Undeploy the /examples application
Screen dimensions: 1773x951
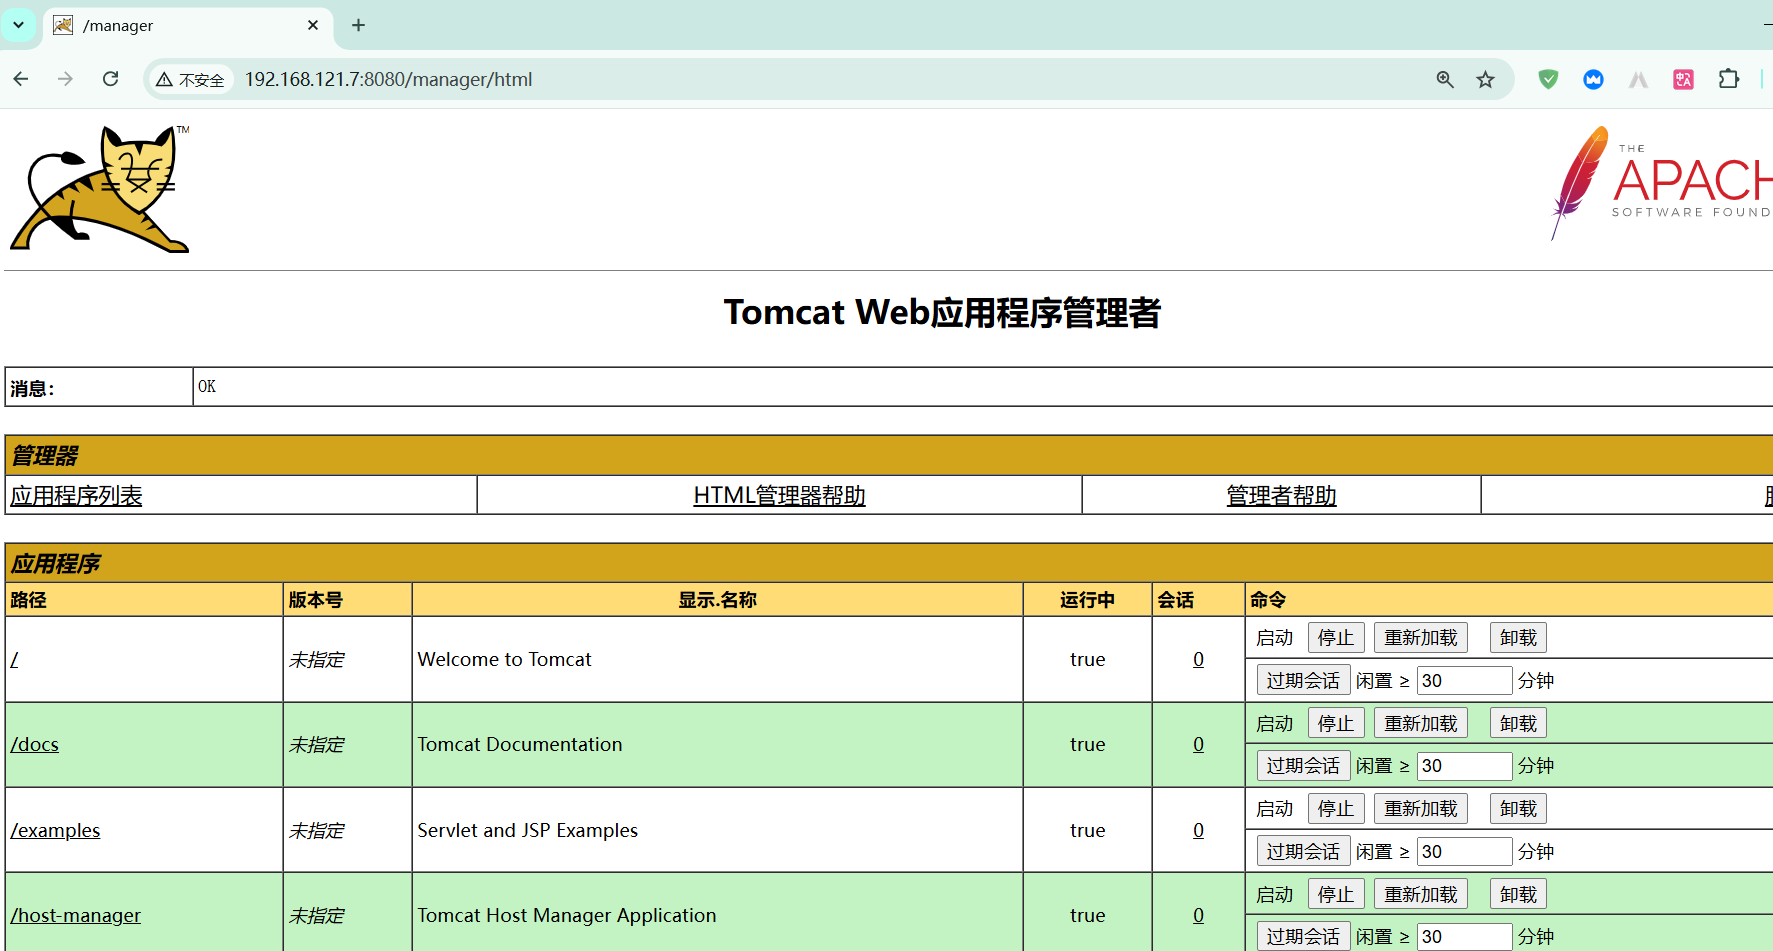pos(1518,809)
